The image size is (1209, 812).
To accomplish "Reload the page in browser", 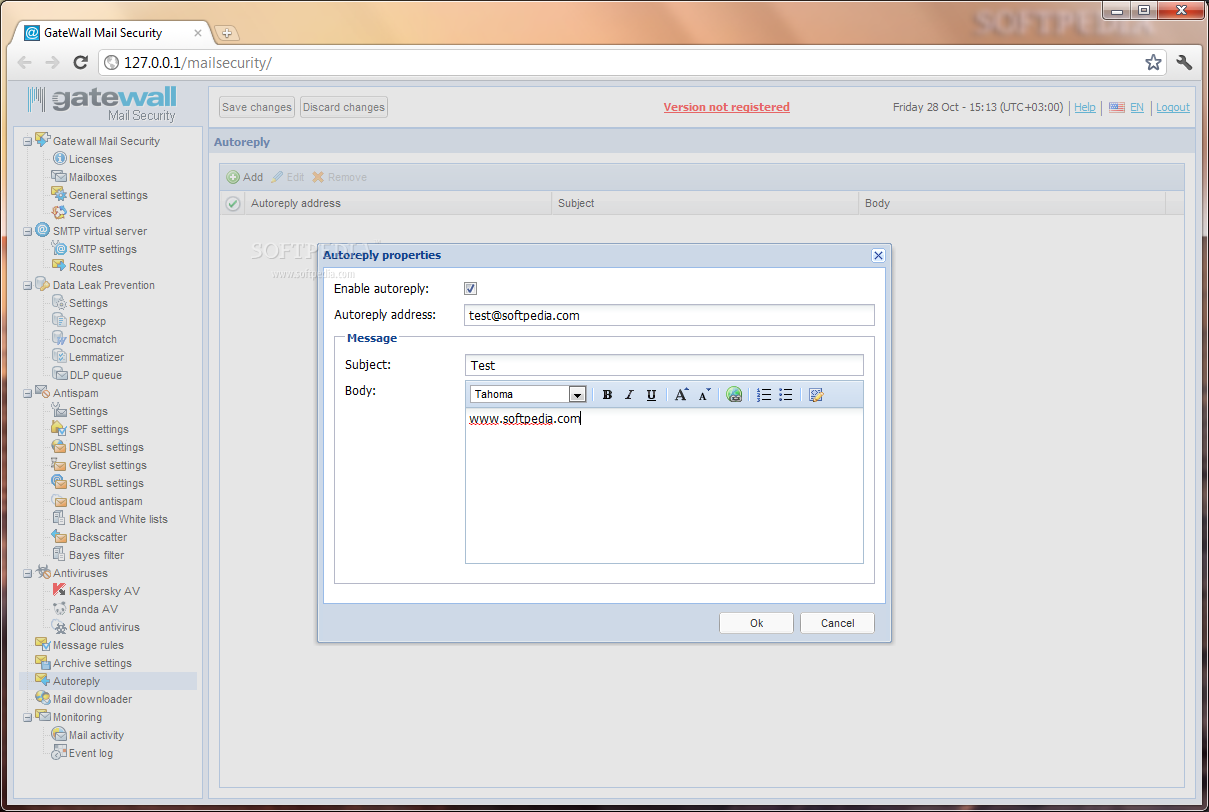I will (x=81, y=62).
